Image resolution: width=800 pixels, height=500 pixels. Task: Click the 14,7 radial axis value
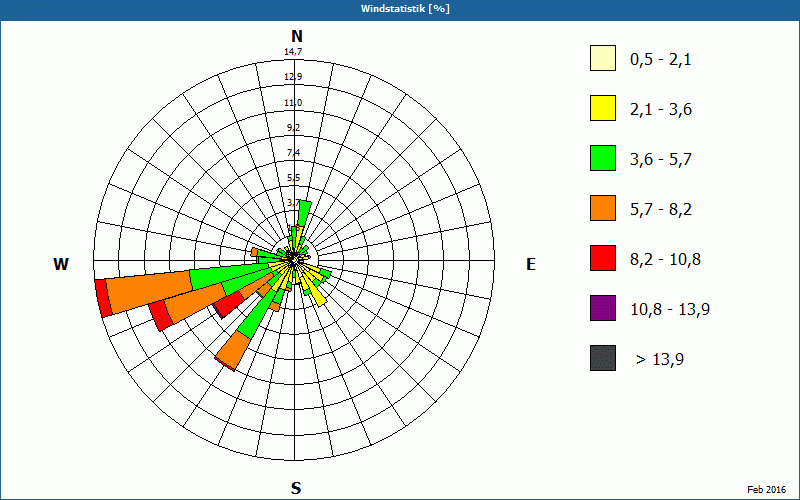click(293, 52)
